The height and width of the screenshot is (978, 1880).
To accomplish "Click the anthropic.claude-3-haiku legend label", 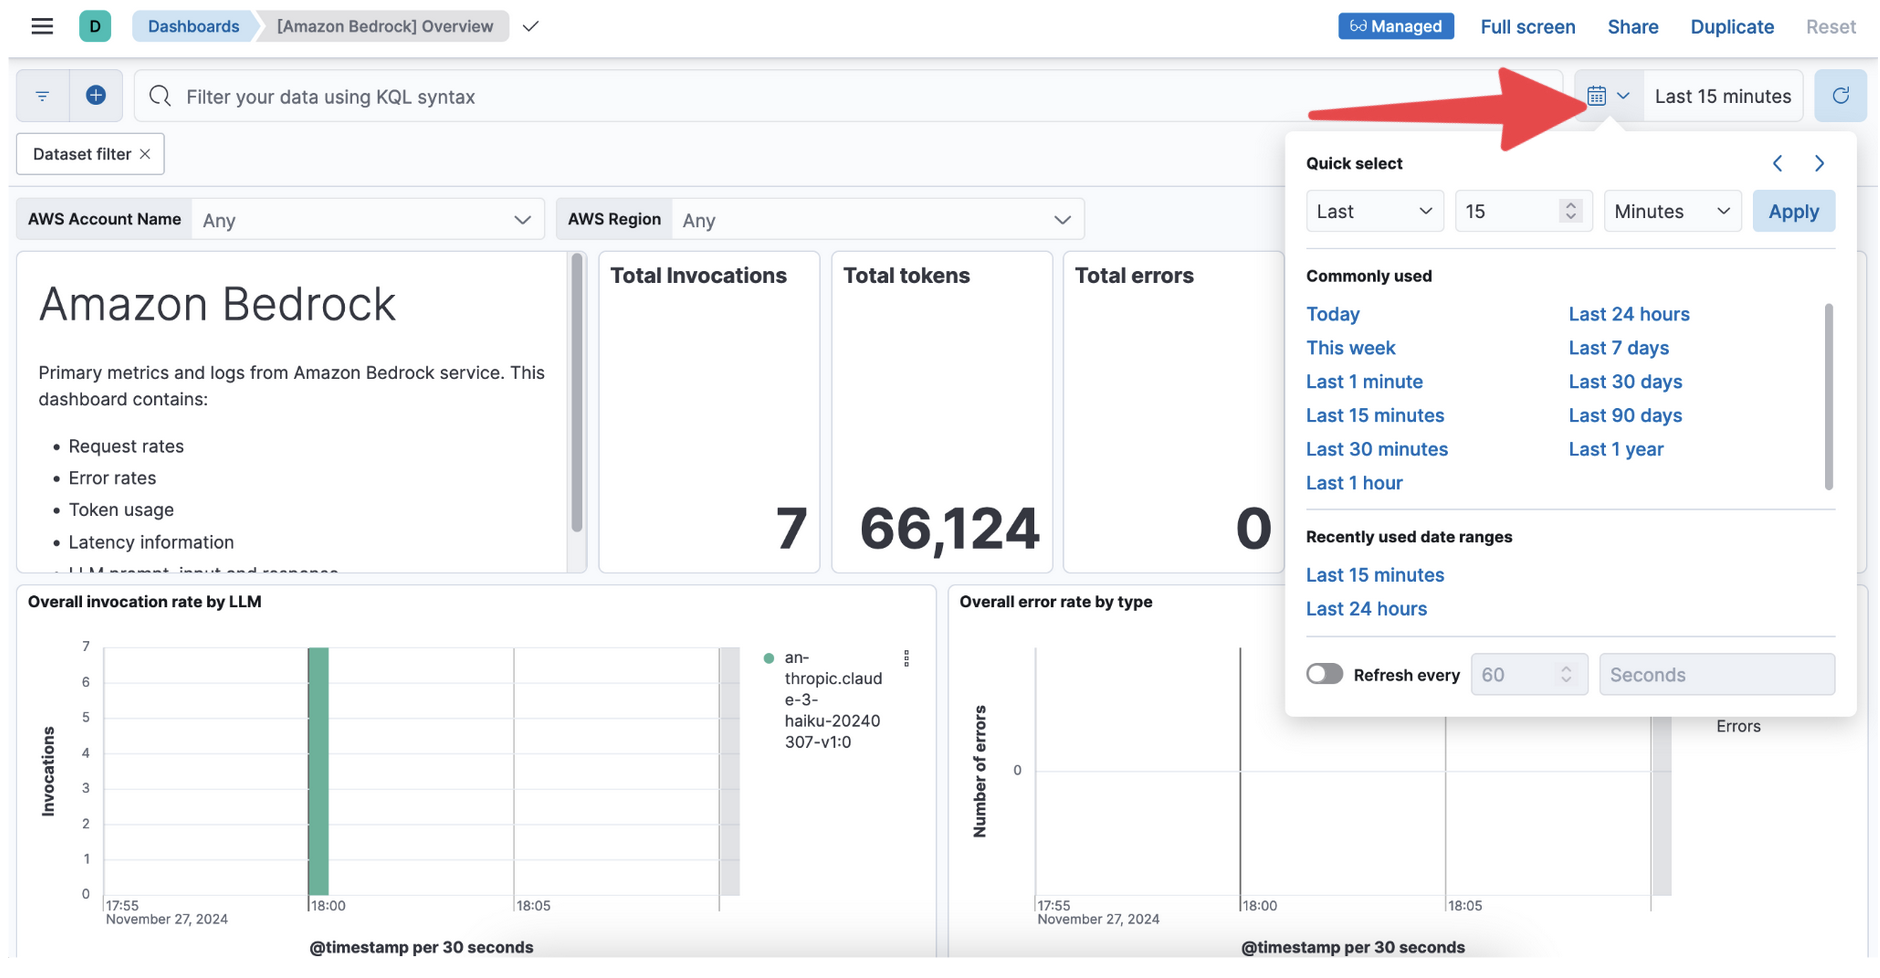I will 833,700.
